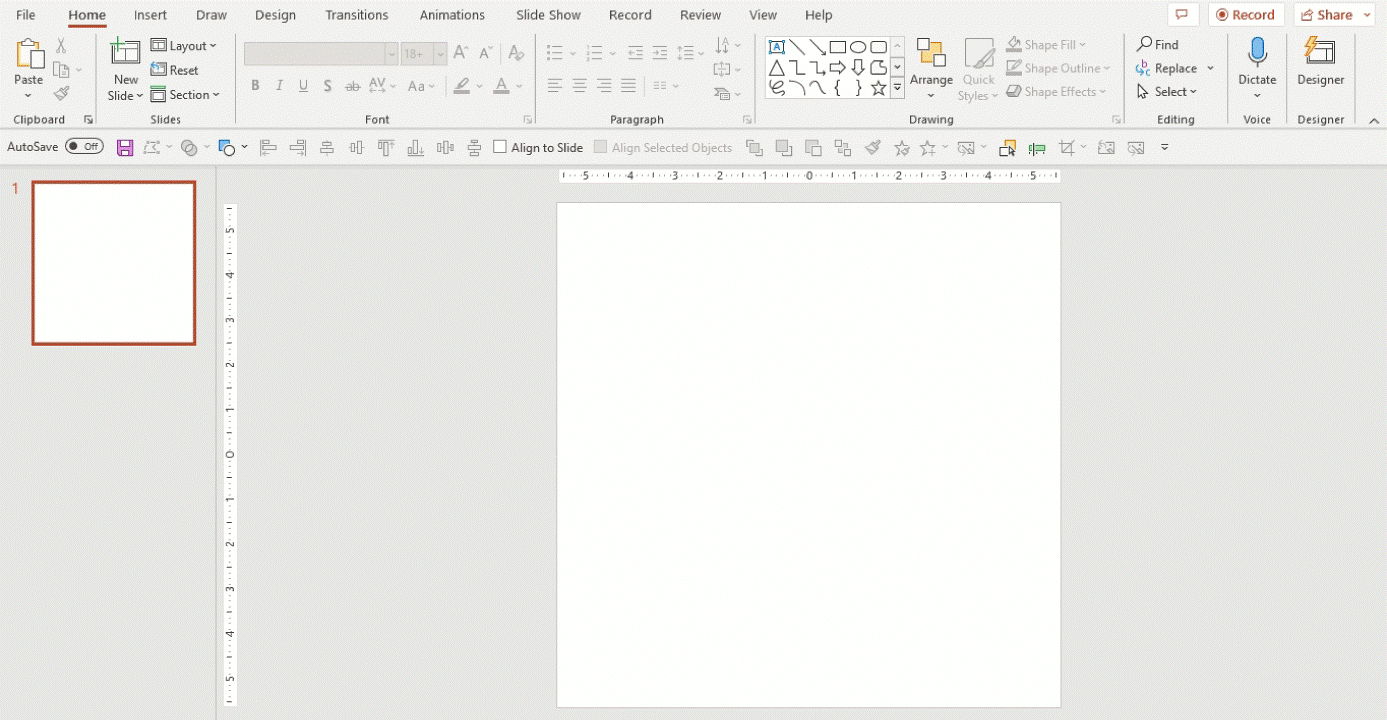This screenshot has width=1387, height=720.
Task: Click the Paste clipboard icon
Action: click(x=28, y=55)
